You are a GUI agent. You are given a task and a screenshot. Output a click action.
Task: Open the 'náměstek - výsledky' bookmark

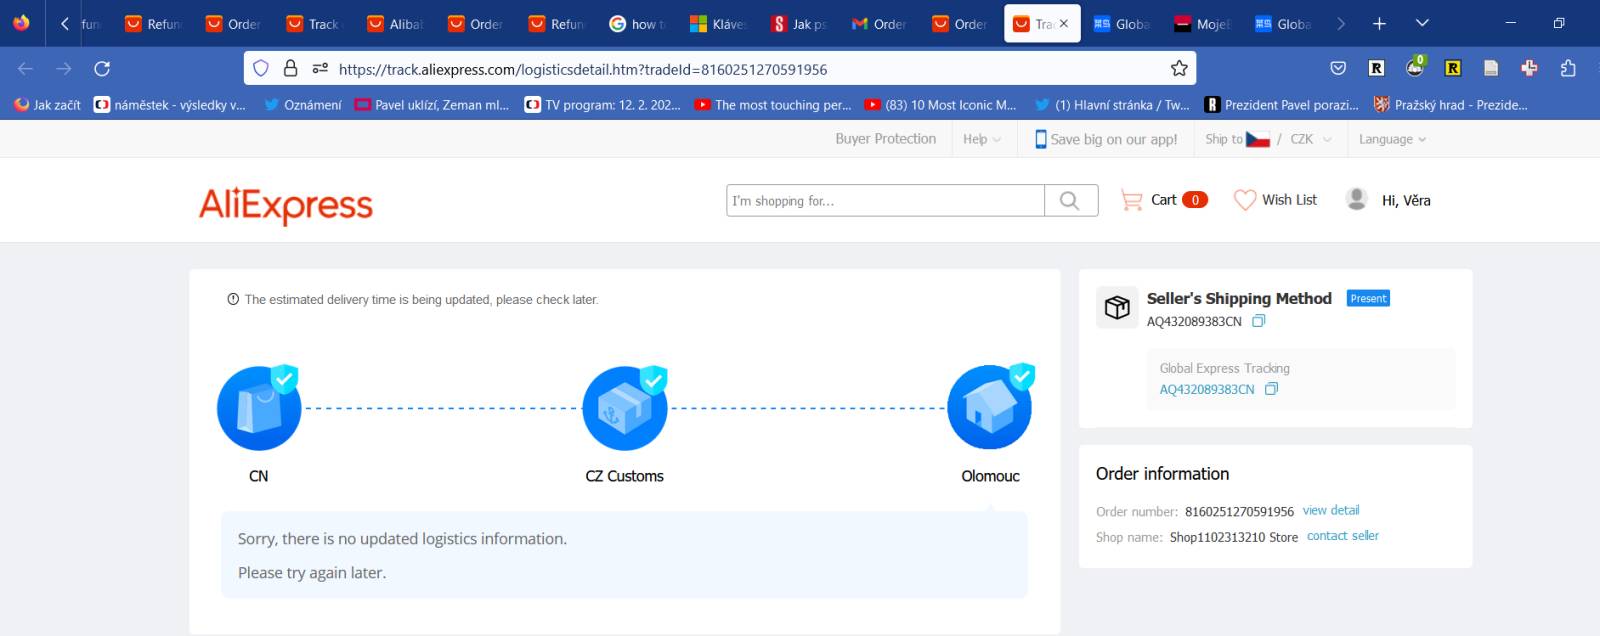tap(169, 105)
